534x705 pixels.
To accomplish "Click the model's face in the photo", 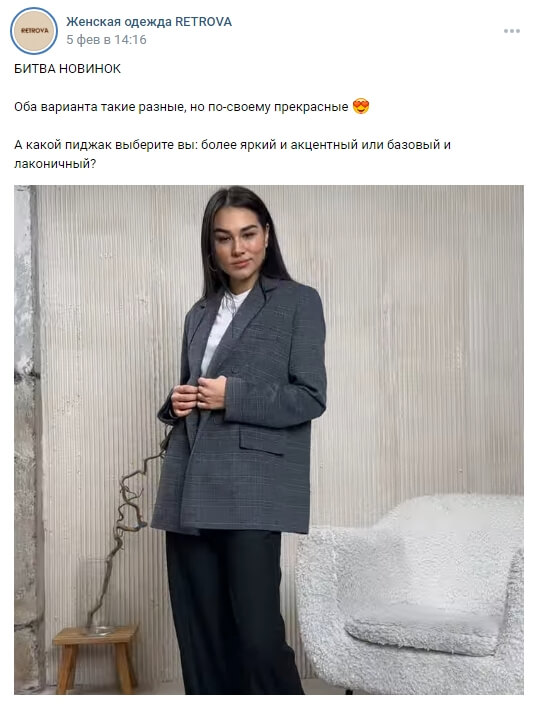I will click(x=238, y=246).
